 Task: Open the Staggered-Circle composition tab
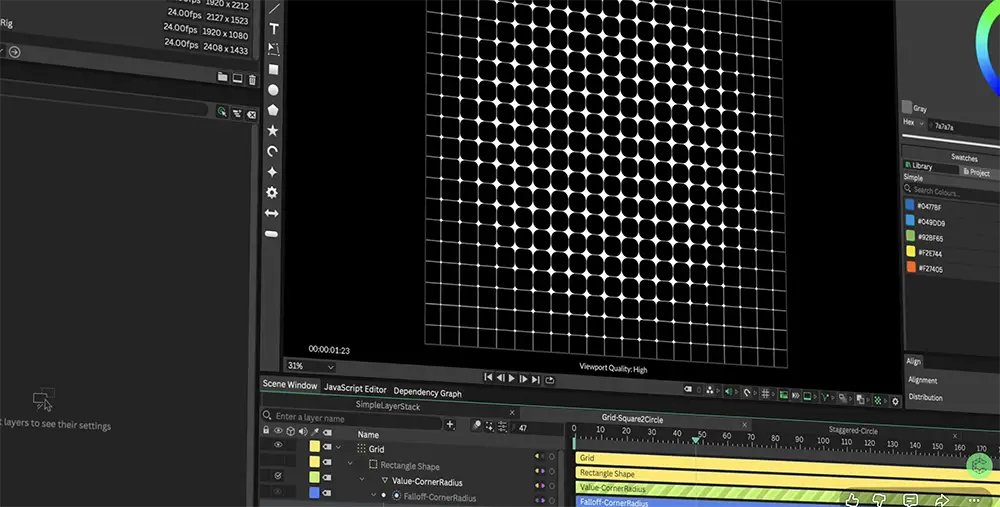pyautogui.click(x=853, y=430)
